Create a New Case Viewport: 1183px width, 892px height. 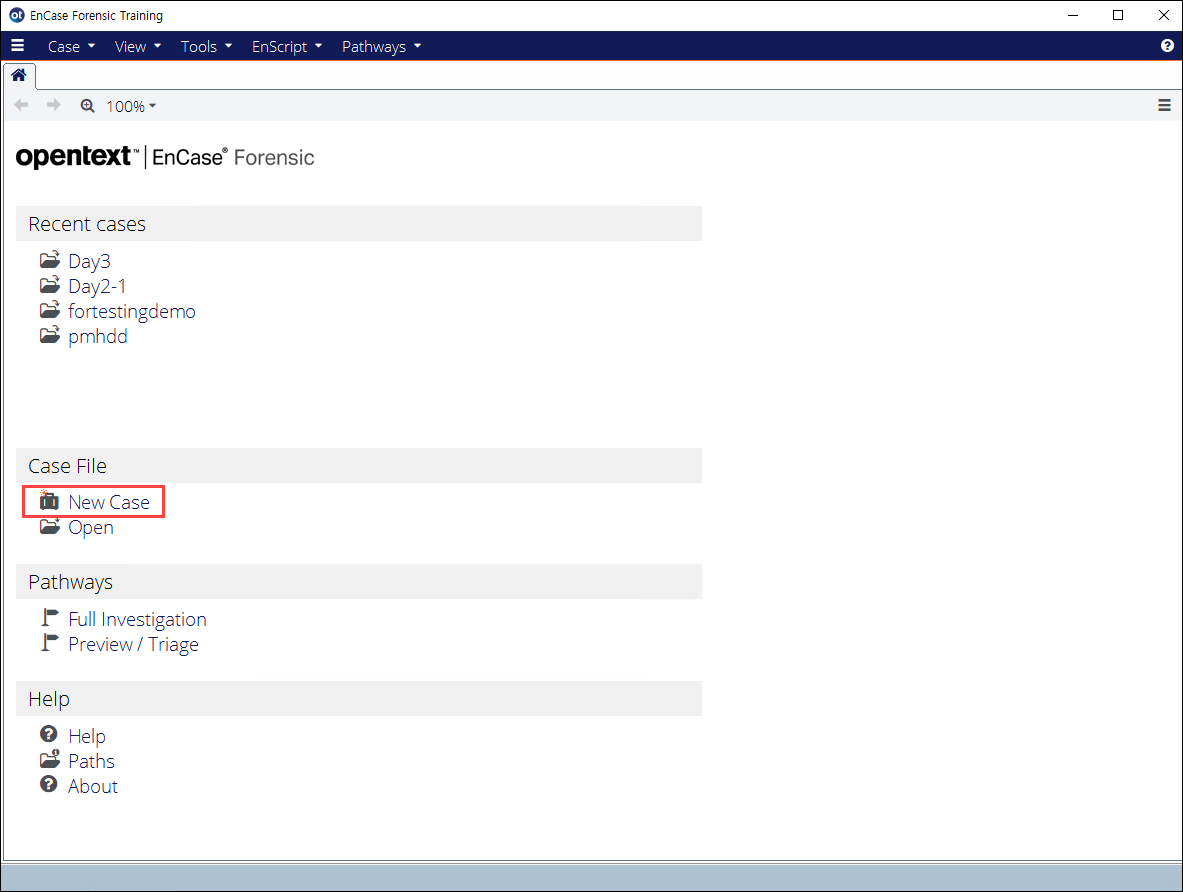click(x=109, y=502)
